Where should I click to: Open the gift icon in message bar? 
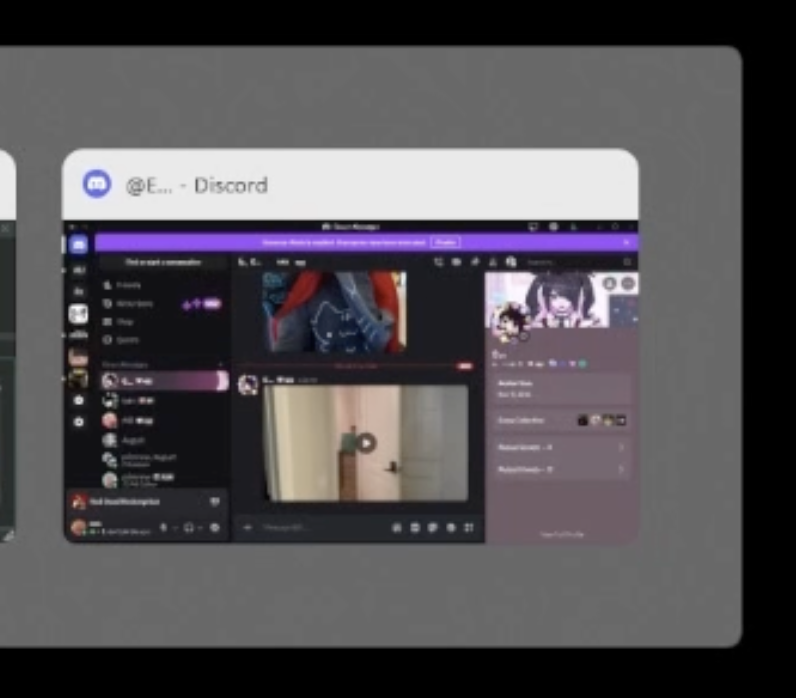point(397,528)
